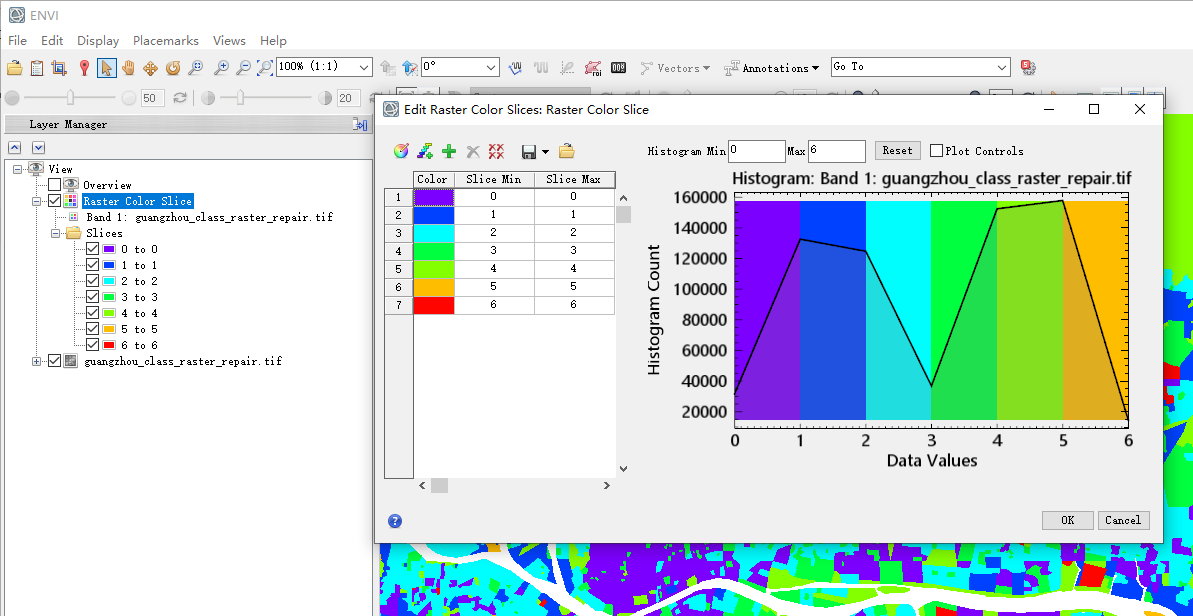Collapse the Slices folder node
The height and width of the screenshot is (616, 1193).
55,233
